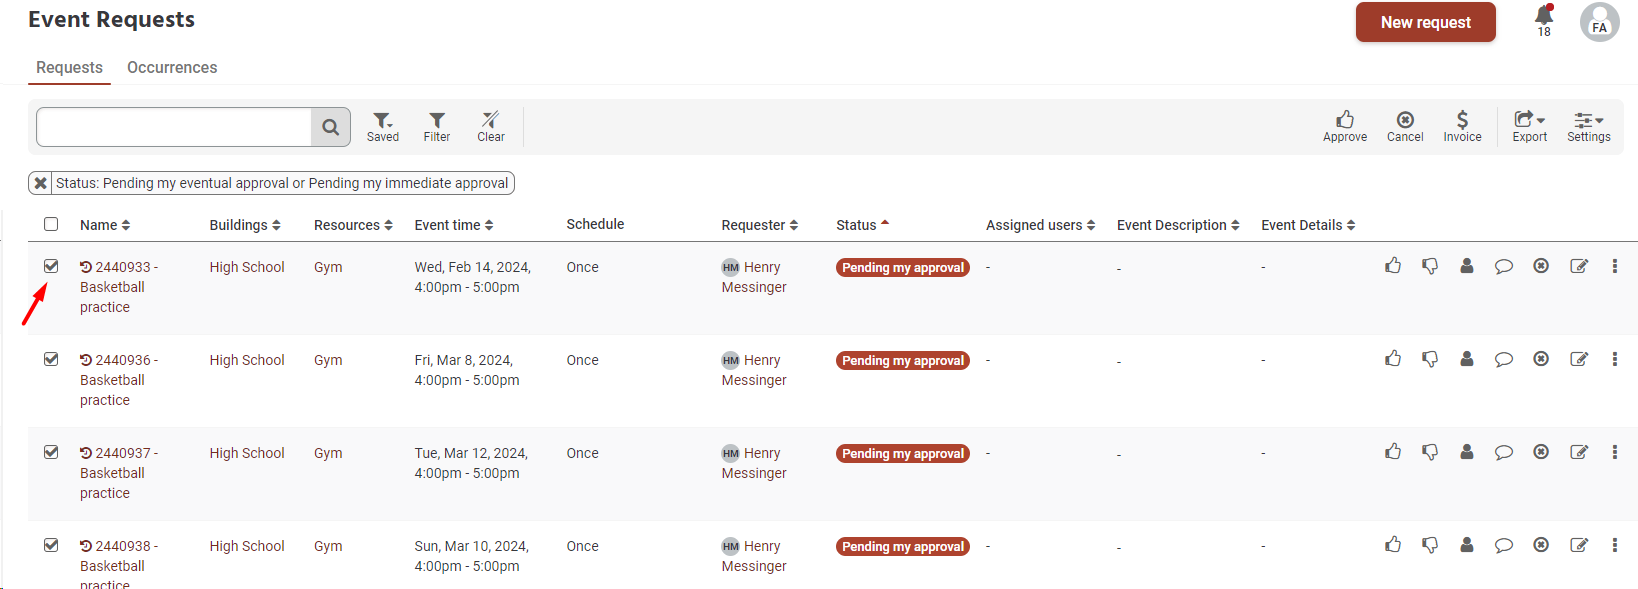The height and width of the screenshot is (589, 1638).
Task: Switch to the Occurrences tab
Action: tap(171, 67)
